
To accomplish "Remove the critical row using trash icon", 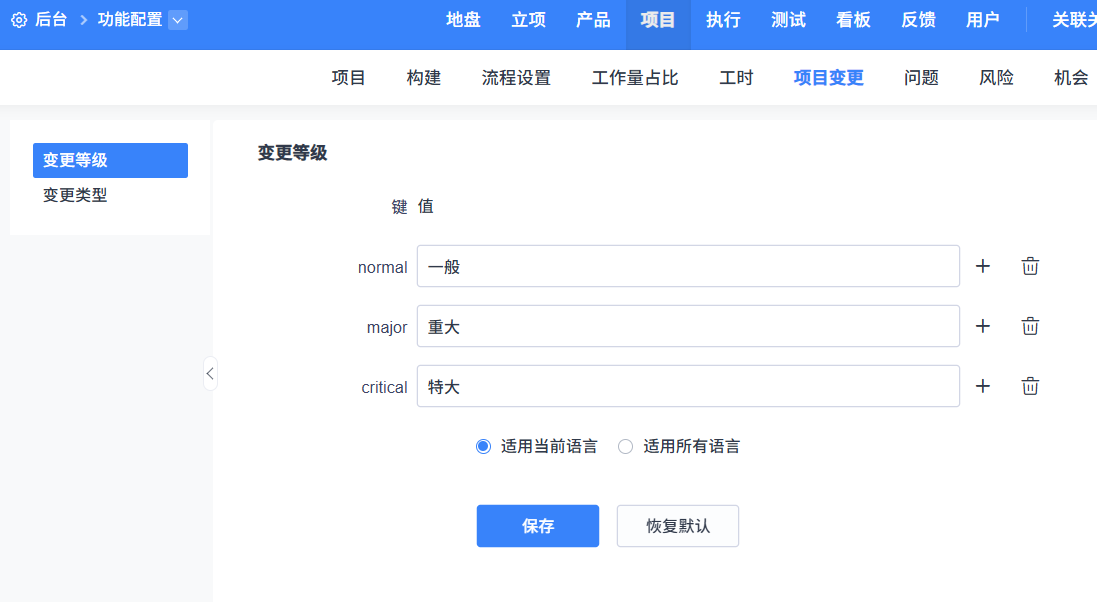I will click(1030, 386).
